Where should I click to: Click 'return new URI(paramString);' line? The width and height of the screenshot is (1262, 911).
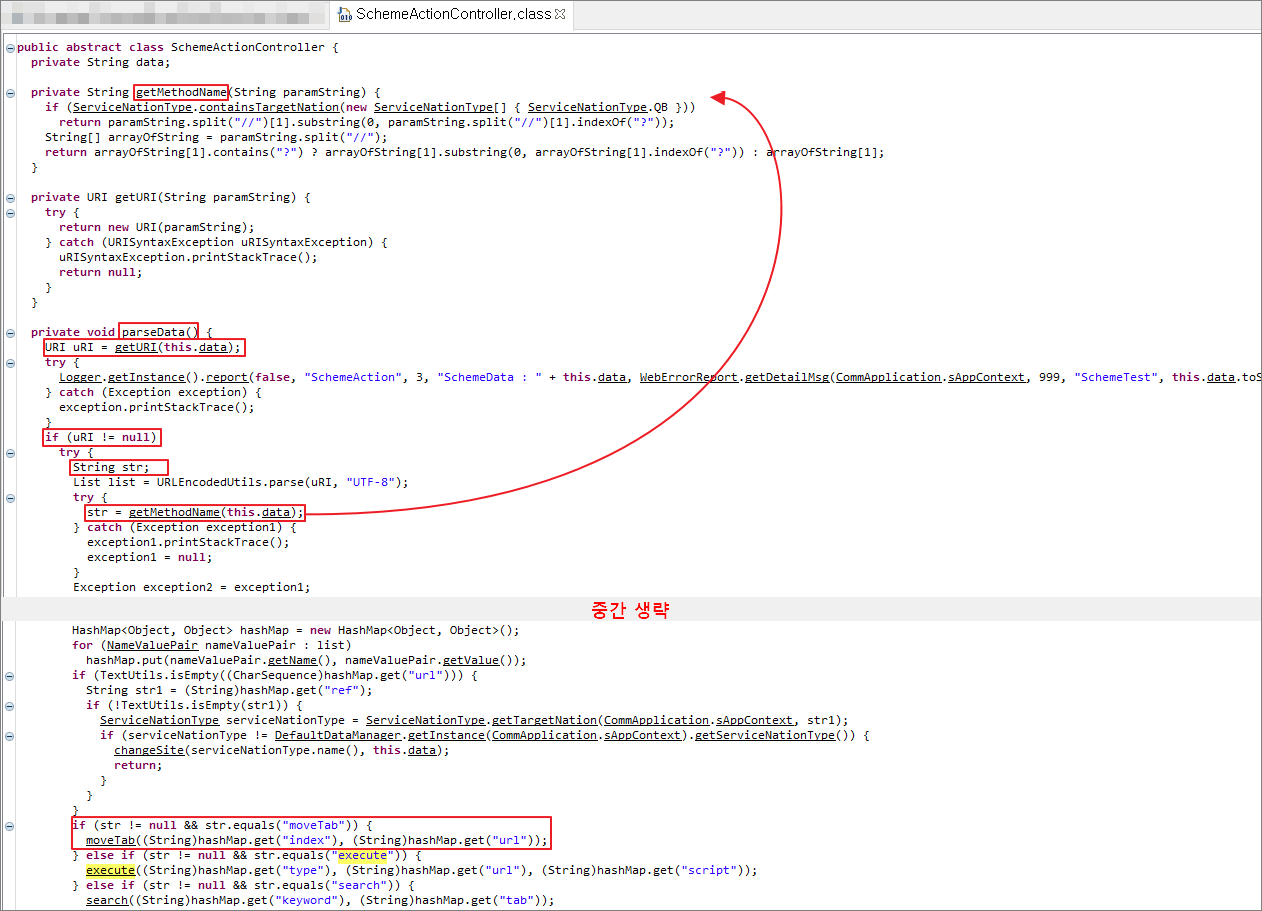click(157, 227)
